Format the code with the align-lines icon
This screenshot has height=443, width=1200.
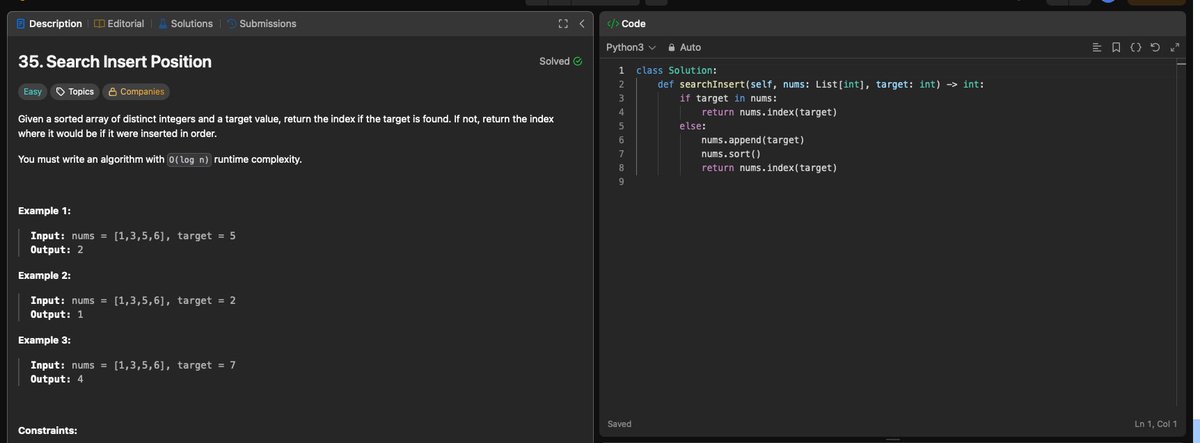[x=1096, y=47]
